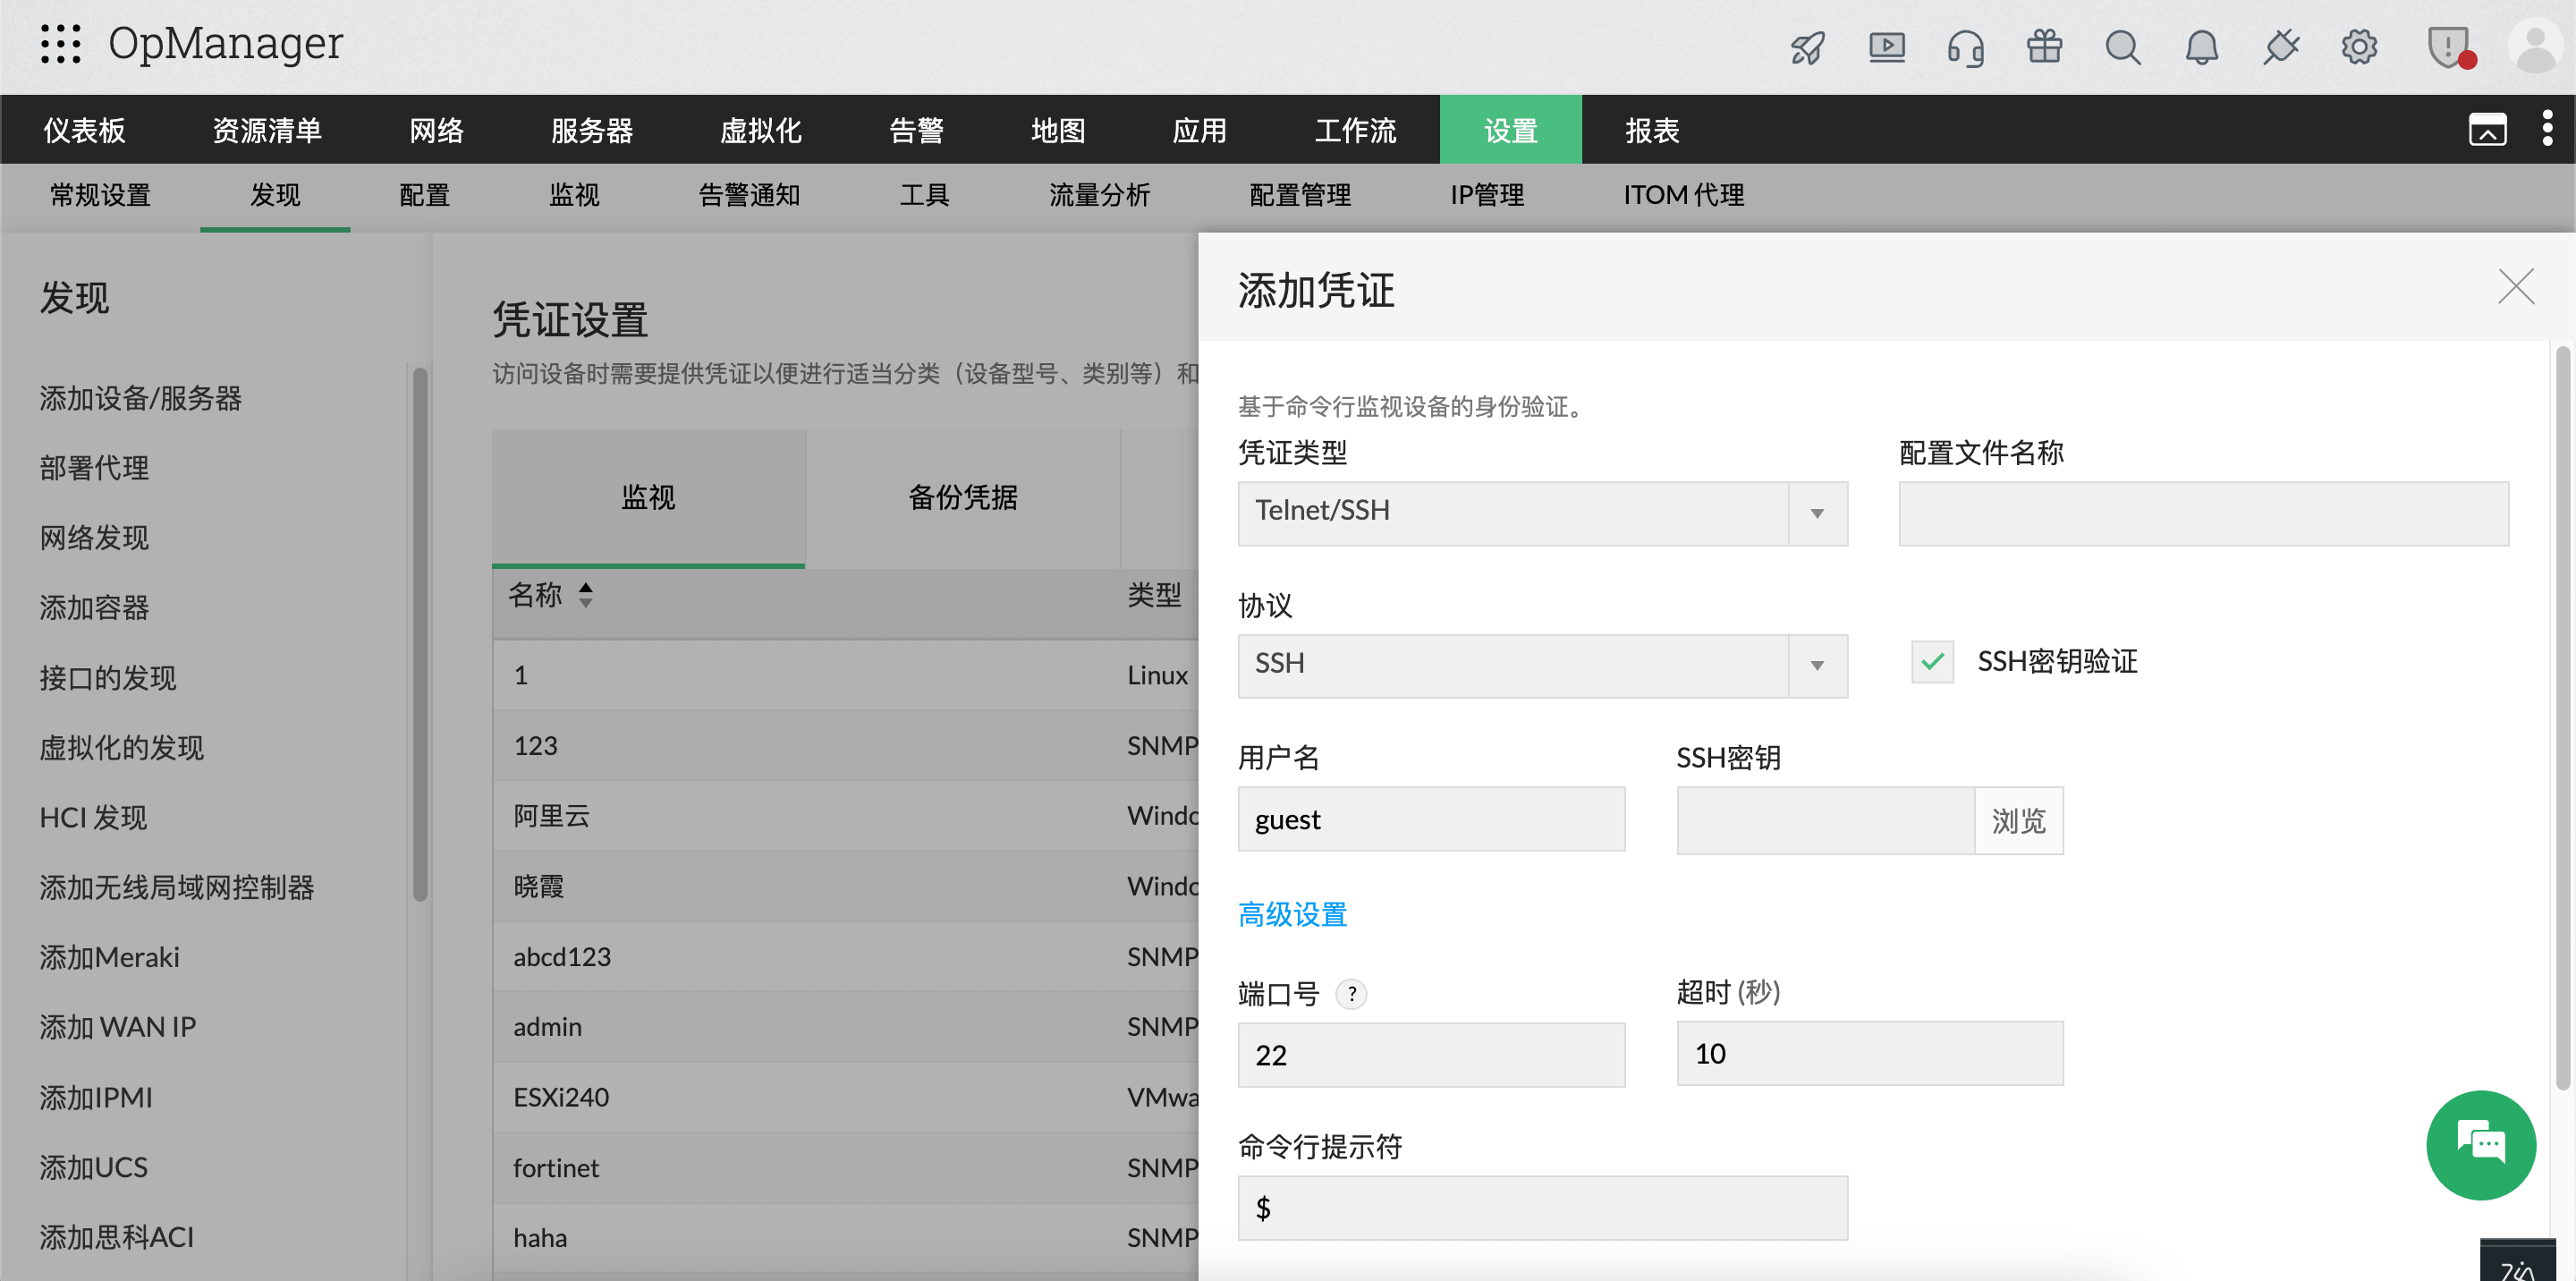Image resolution: width=2576 pixels, height=1281 pixels.
Task: Switch to the 告警通知 sub-tab
Action: (749, 195)
